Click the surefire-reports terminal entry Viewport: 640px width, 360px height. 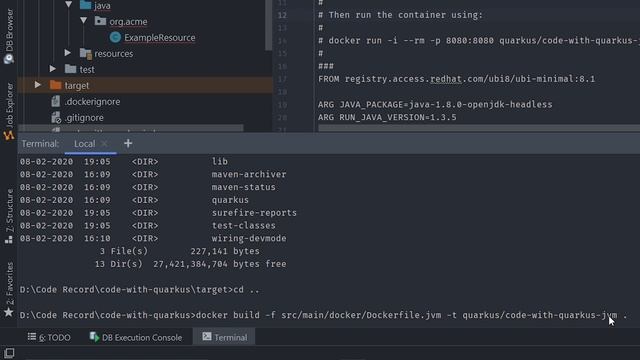tap(254, 213)
